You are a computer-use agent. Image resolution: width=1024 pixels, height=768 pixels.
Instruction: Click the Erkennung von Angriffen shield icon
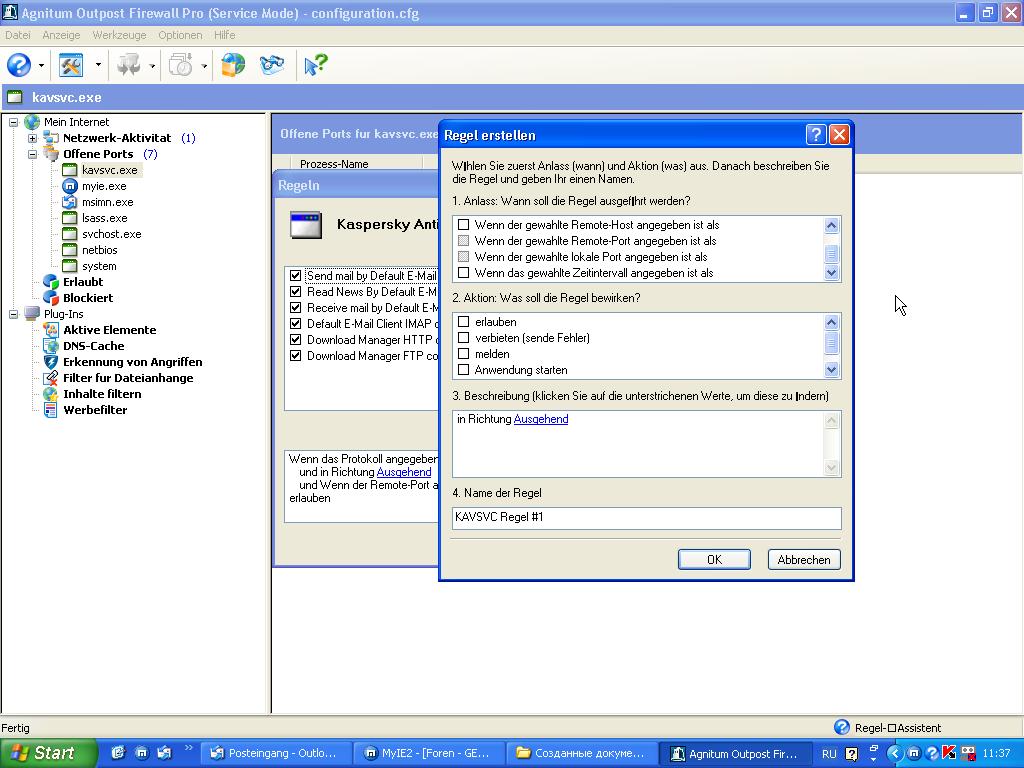tap(51, 362)
